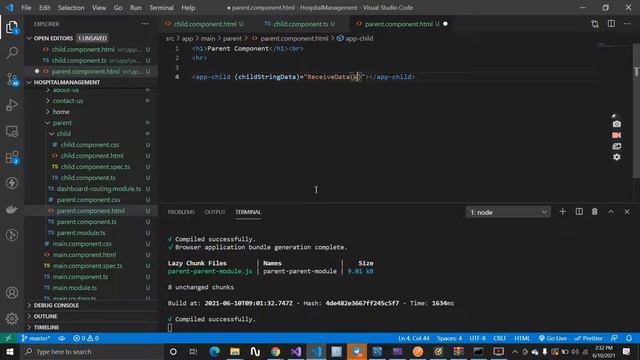
Task: Click the master branch indicator
Action: pos(36,338)
